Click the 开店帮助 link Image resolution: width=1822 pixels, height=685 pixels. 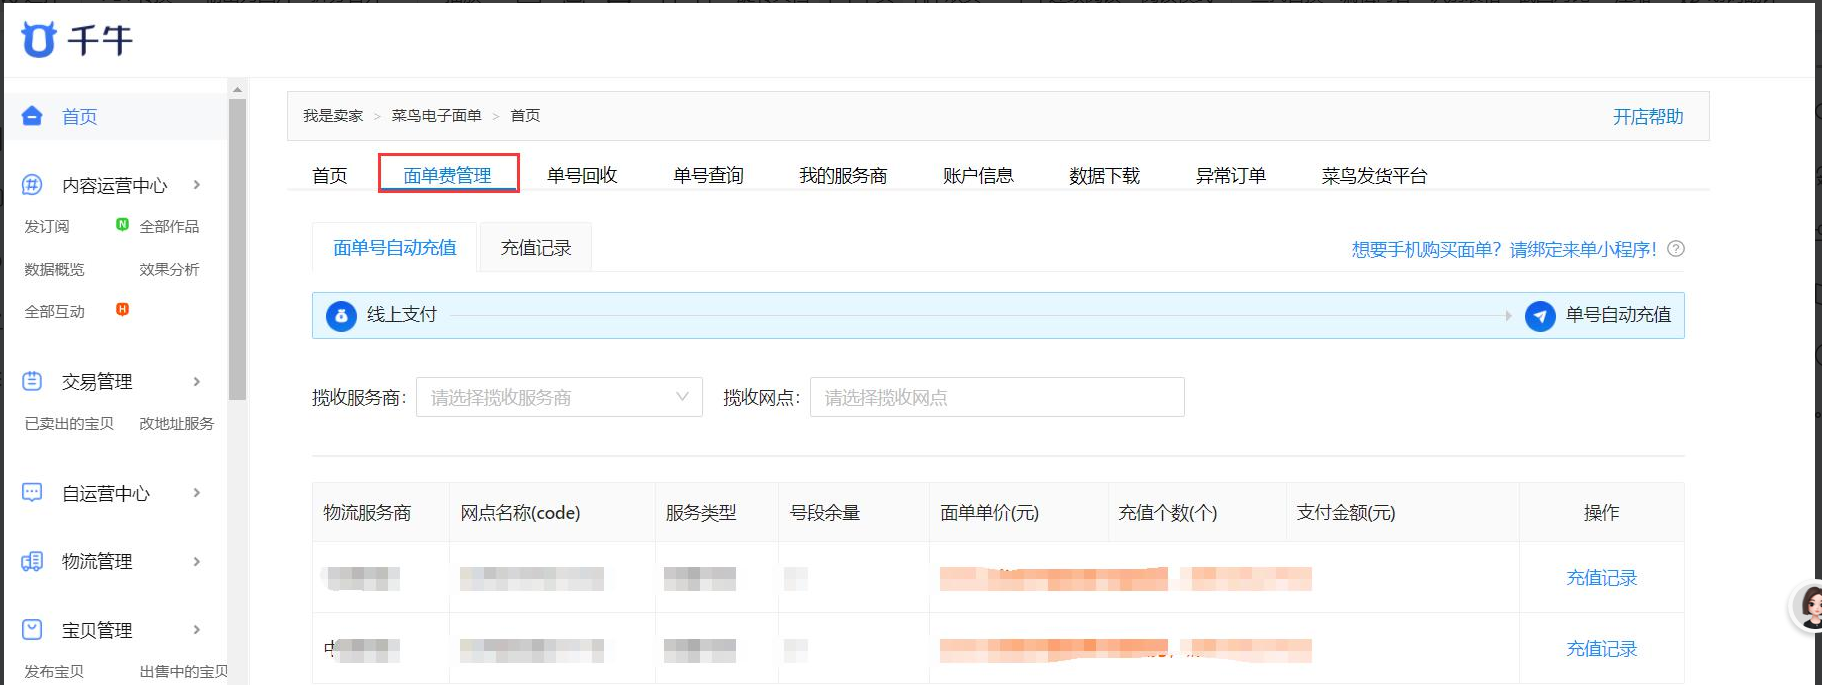tap(1647, 117)
